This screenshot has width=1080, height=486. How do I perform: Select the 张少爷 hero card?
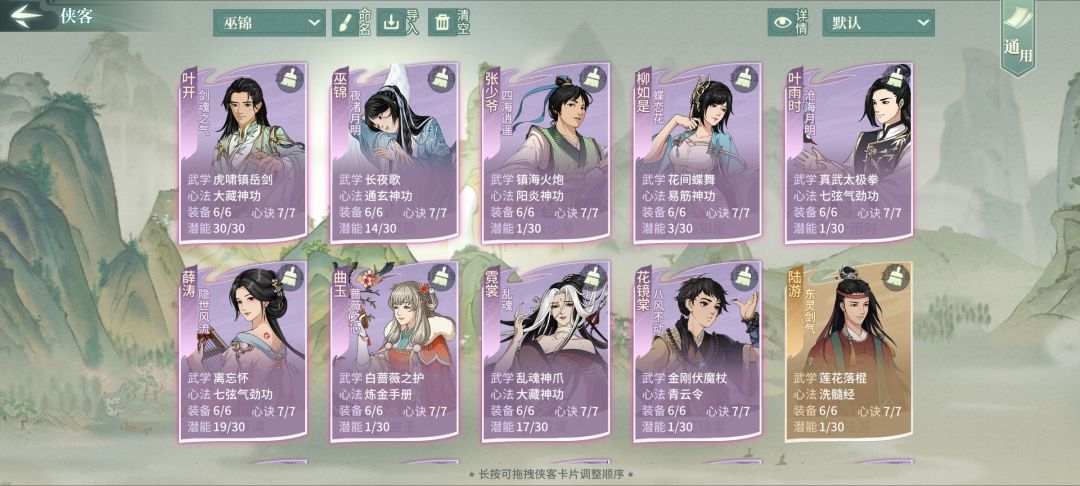(x=546, y=154)
